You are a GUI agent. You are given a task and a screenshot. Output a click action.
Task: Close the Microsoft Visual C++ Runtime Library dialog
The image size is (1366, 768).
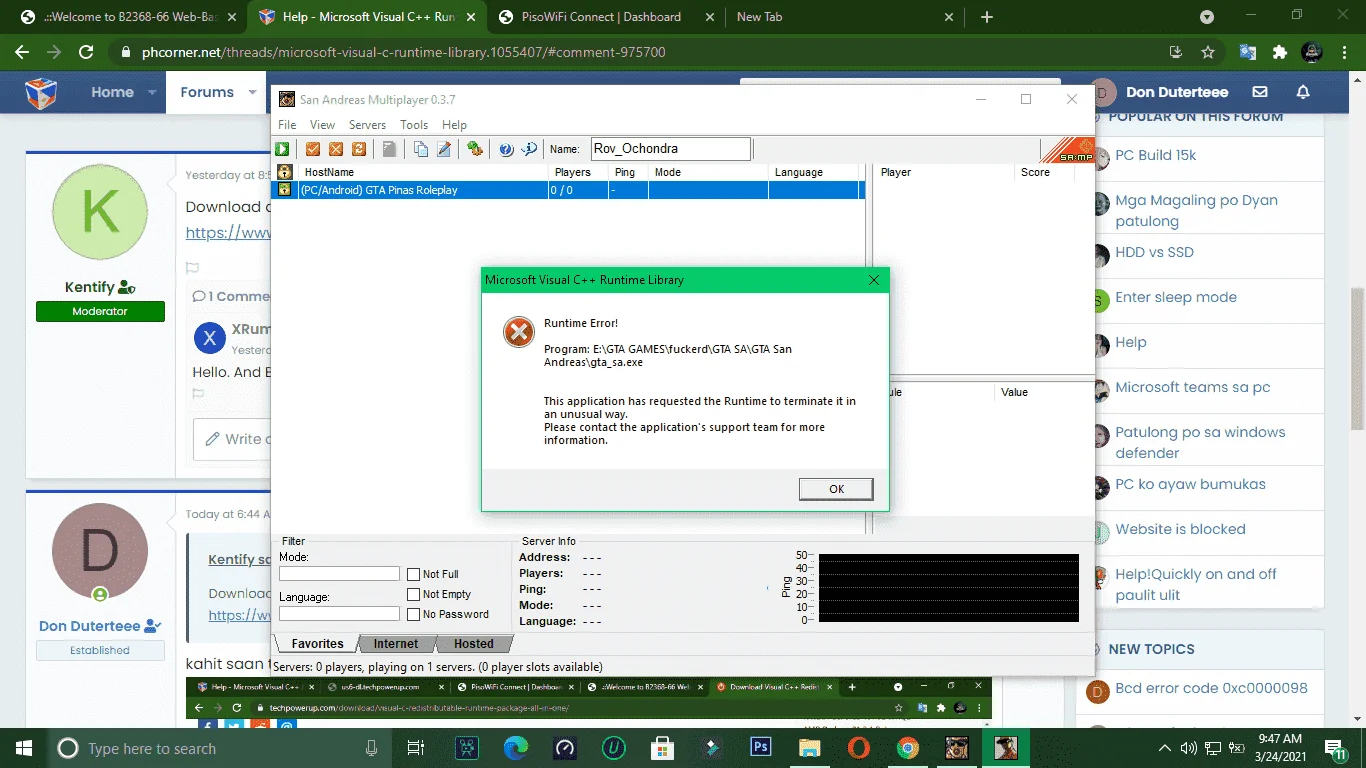tap(873, 281)
